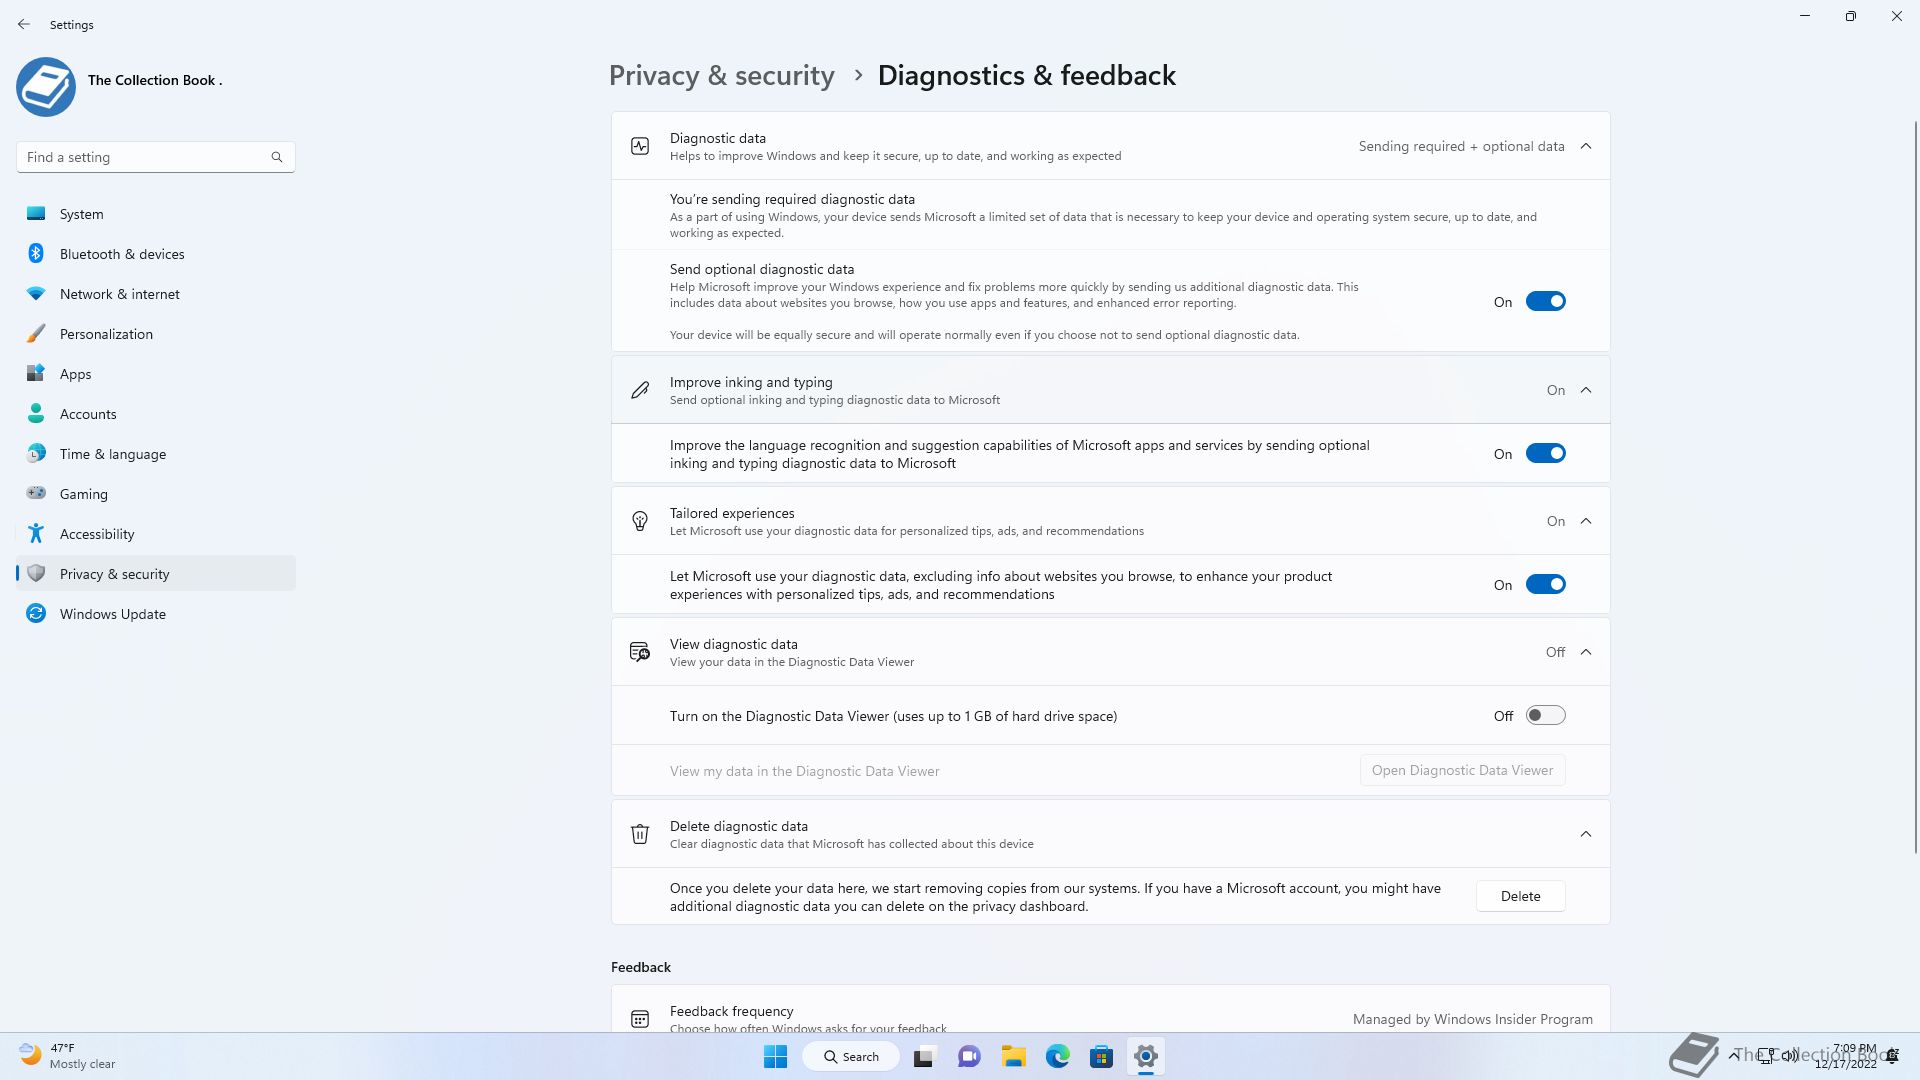Click the Accessibility figure icon
1920x1080 pixels.
pos(36,533)
